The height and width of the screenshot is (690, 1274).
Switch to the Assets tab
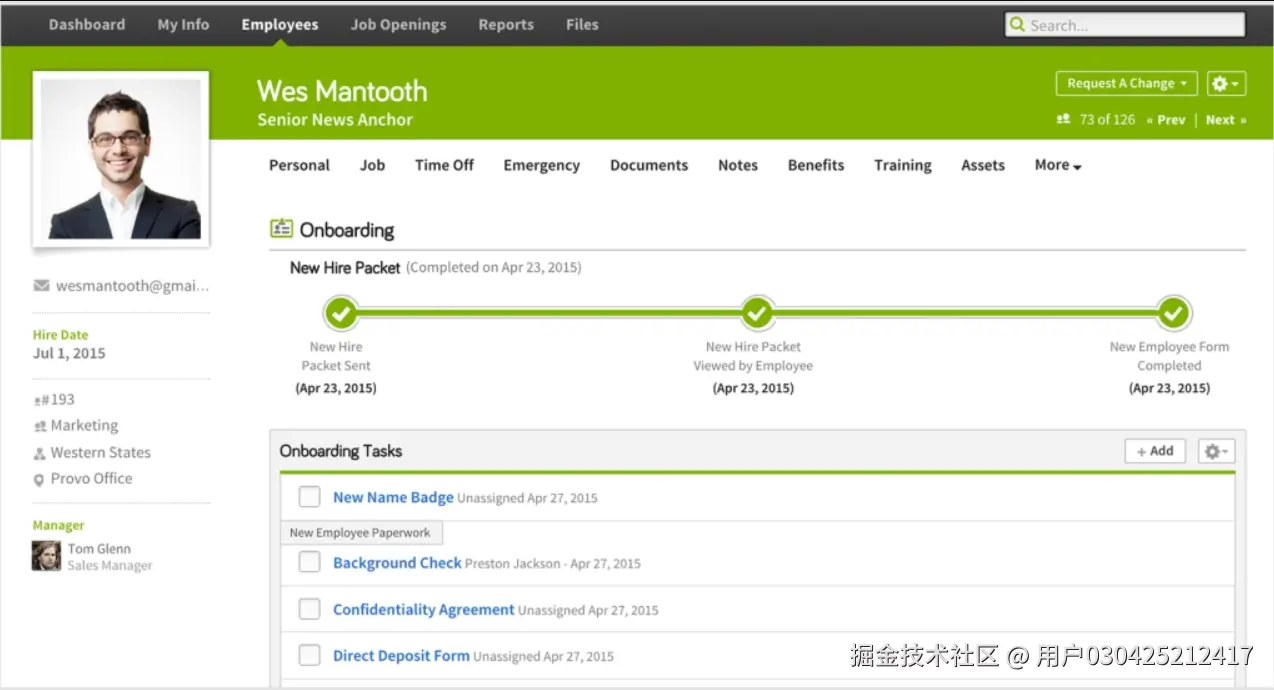coord(983,165)
